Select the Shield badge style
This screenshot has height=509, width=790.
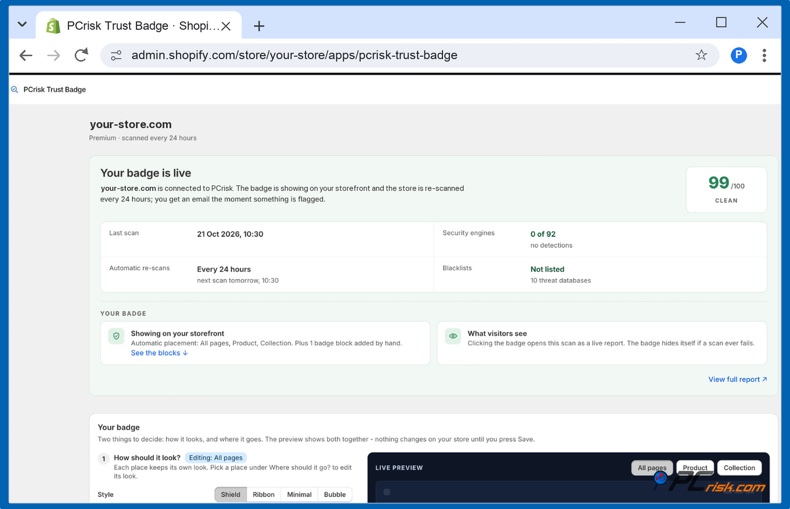click(x=230, y=494)
